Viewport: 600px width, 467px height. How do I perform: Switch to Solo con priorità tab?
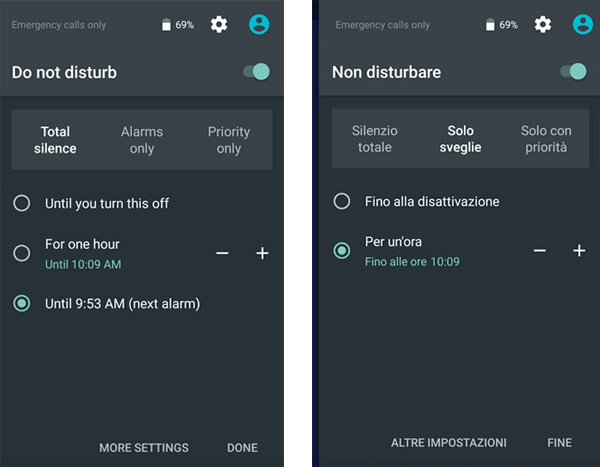[546, 139]
